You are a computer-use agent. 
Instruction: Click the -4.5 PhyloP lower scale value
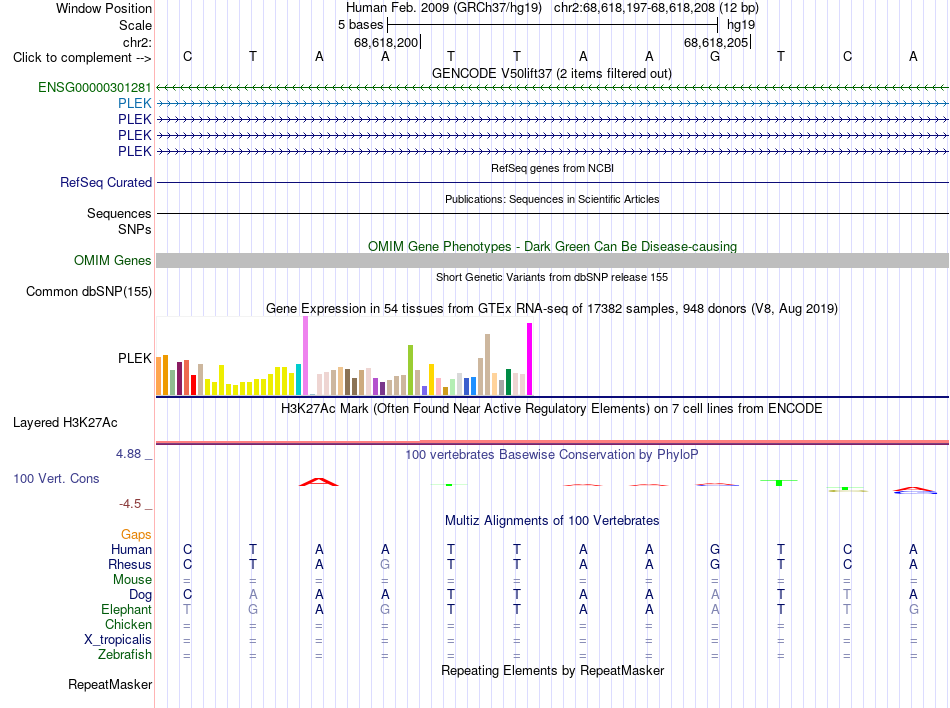click(x=130, y=504)
